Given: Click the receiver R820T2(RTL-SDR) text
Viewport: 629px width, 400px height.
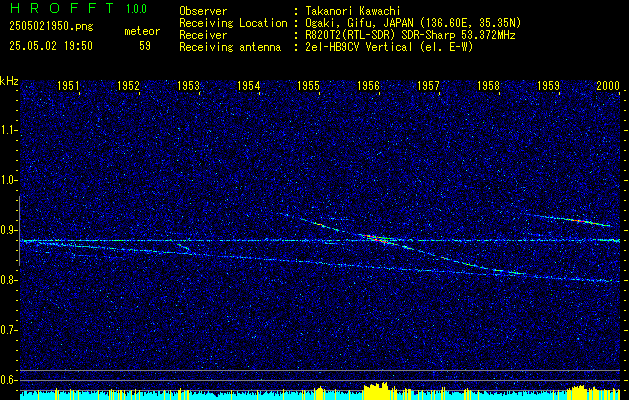Looking at the screenshot, I should tap(351, 35).
